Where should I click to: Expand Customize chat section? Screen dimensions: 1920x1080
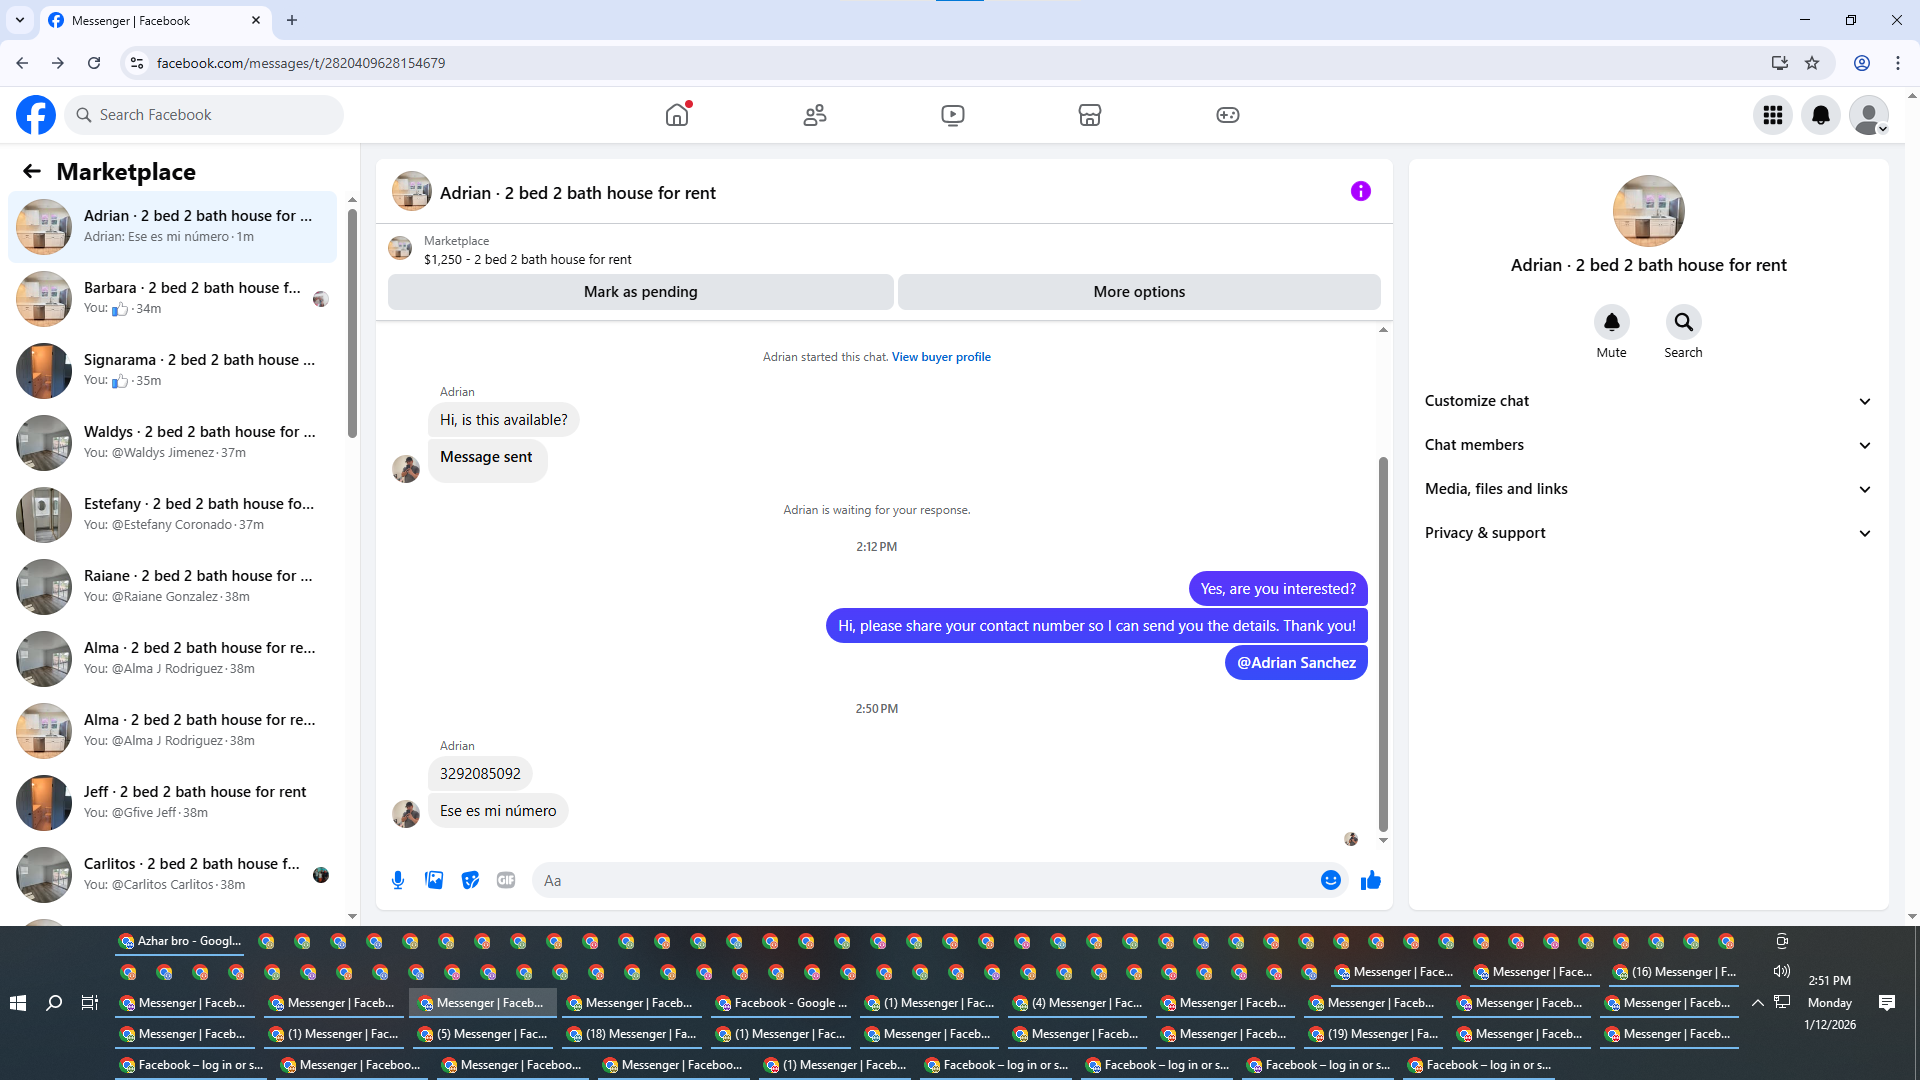(x=1647, y=401)
